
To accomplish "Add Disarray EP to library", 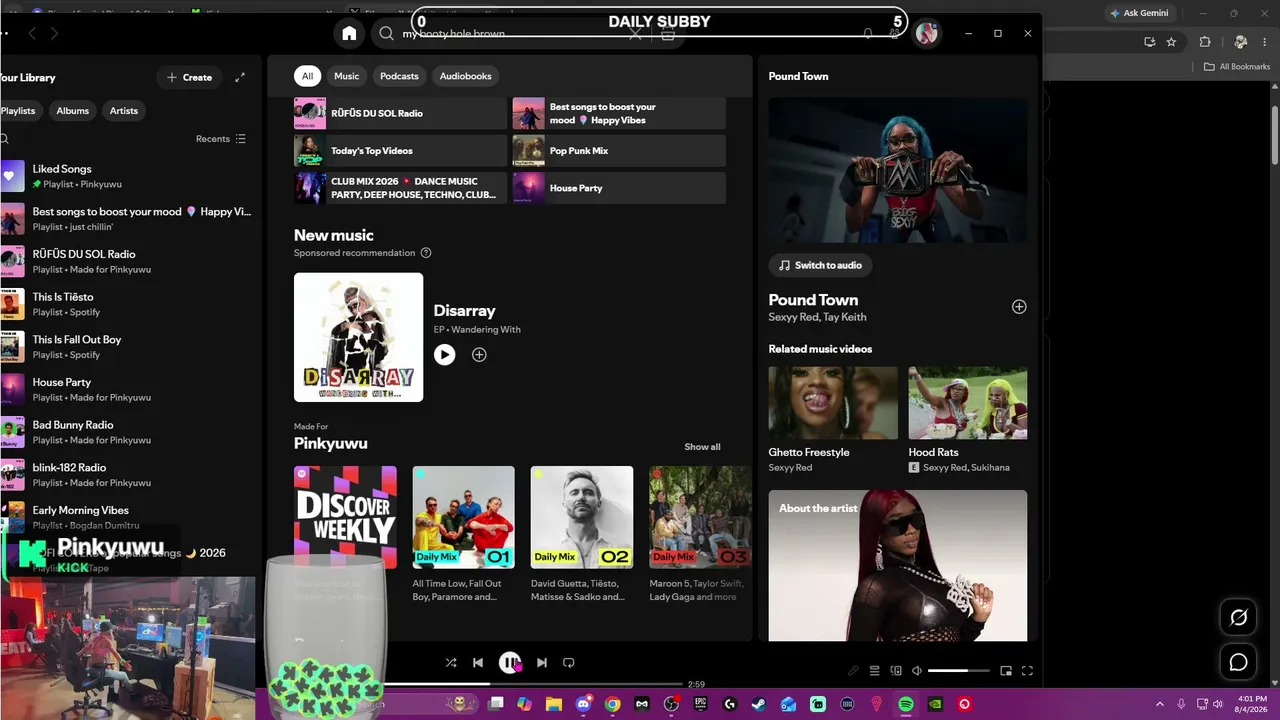I will [x=479, y=355].
